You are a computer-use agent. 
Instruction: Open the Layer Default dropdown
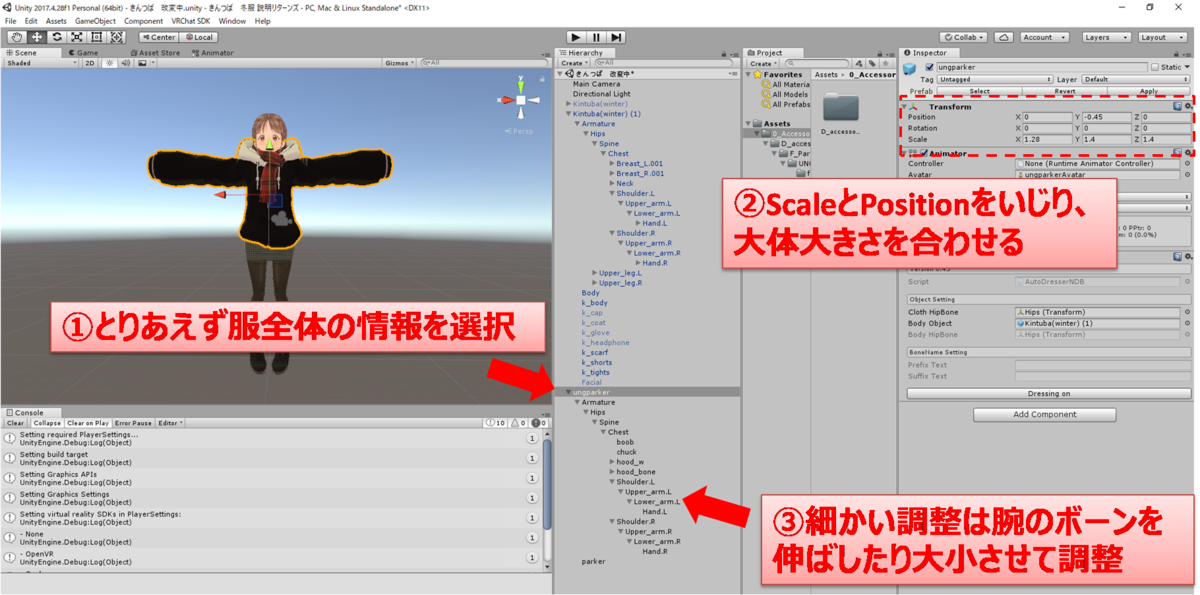pyautogui.click(x=1135, y=79)
